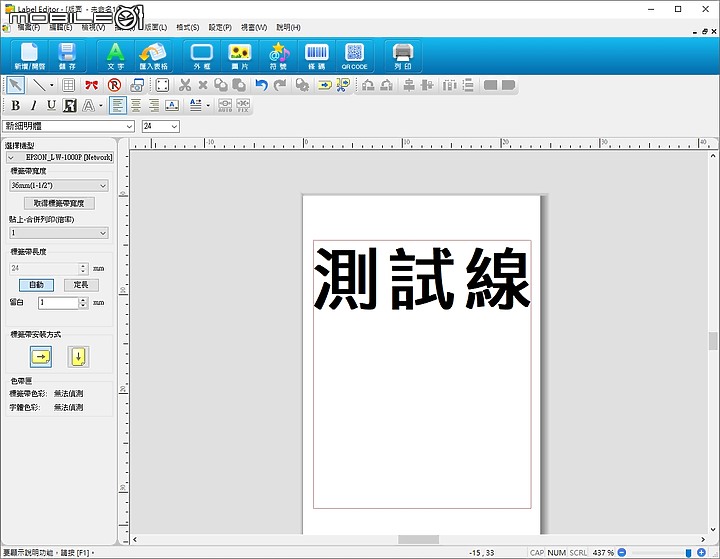Undo the last action
Screen dimensions: 720x559
261,85
